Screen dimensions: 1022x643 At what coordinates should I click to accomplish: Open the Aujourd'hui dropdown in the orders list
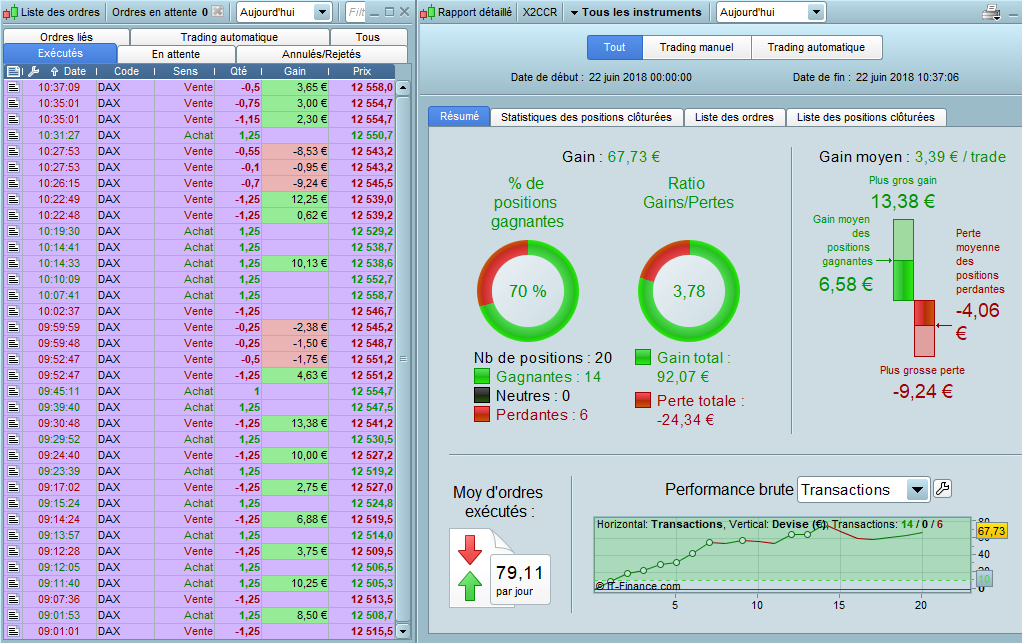(x=284, y=12)
